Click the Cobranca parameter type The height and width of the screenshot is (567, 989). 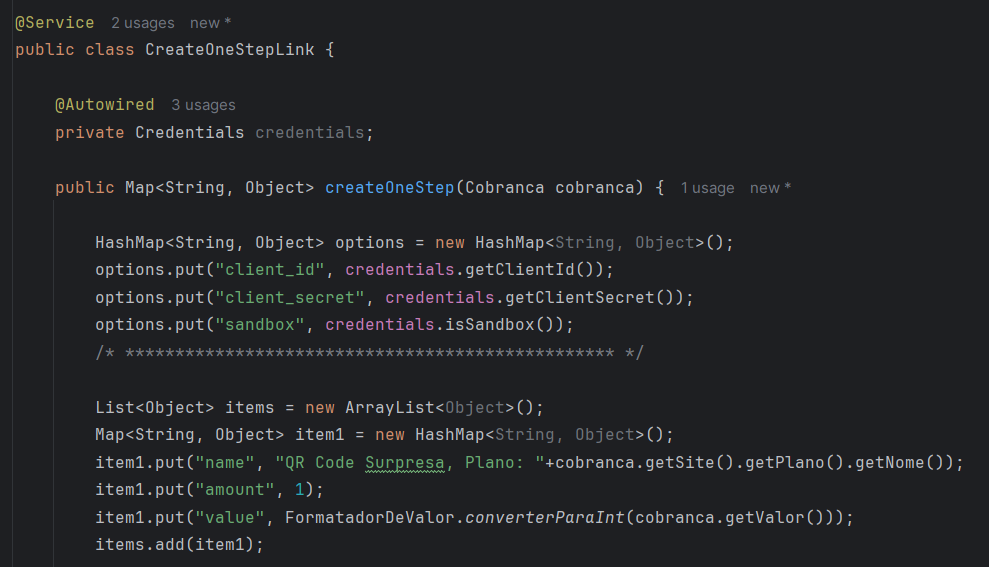pyautogui.click(x=505, y=187)
